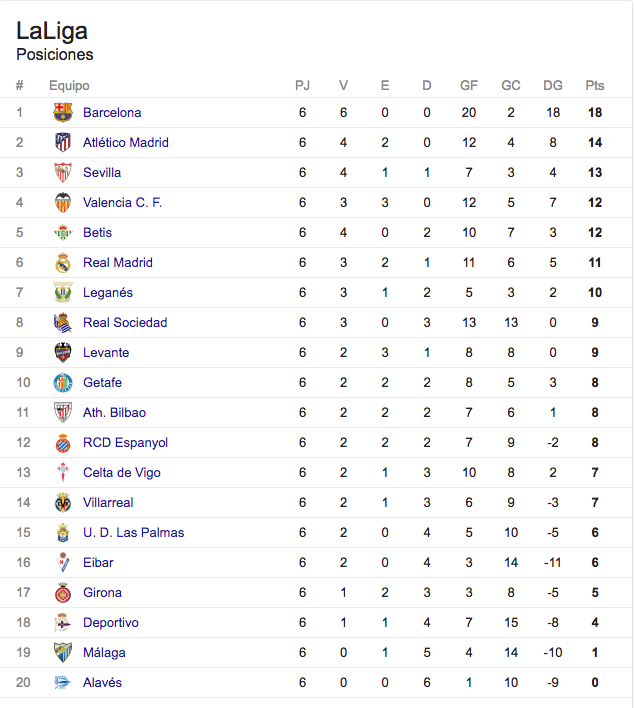
Task: Click the Sevilla team crest
Action: tap(63, 172)
